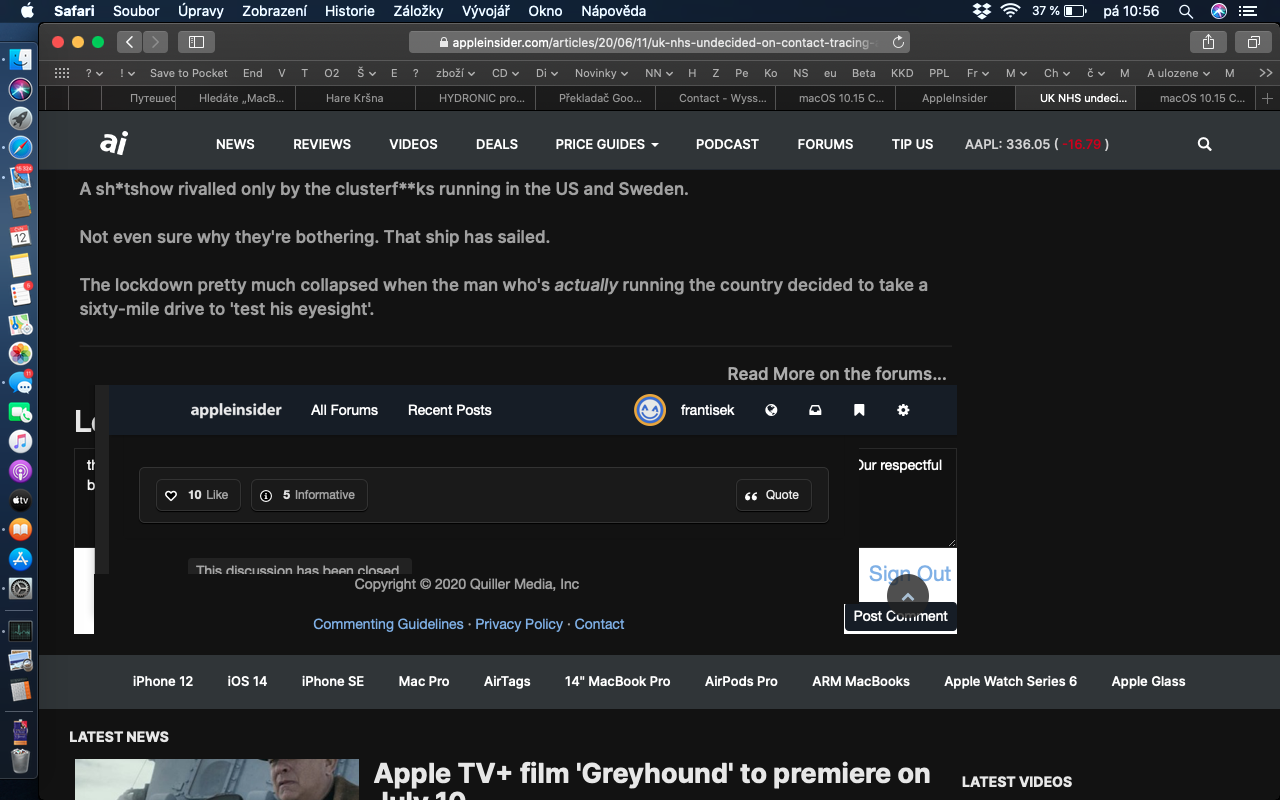Click the forum notifications globe icon
Viewport: 1280px width, 800px height.
click(x=771, y=410)
